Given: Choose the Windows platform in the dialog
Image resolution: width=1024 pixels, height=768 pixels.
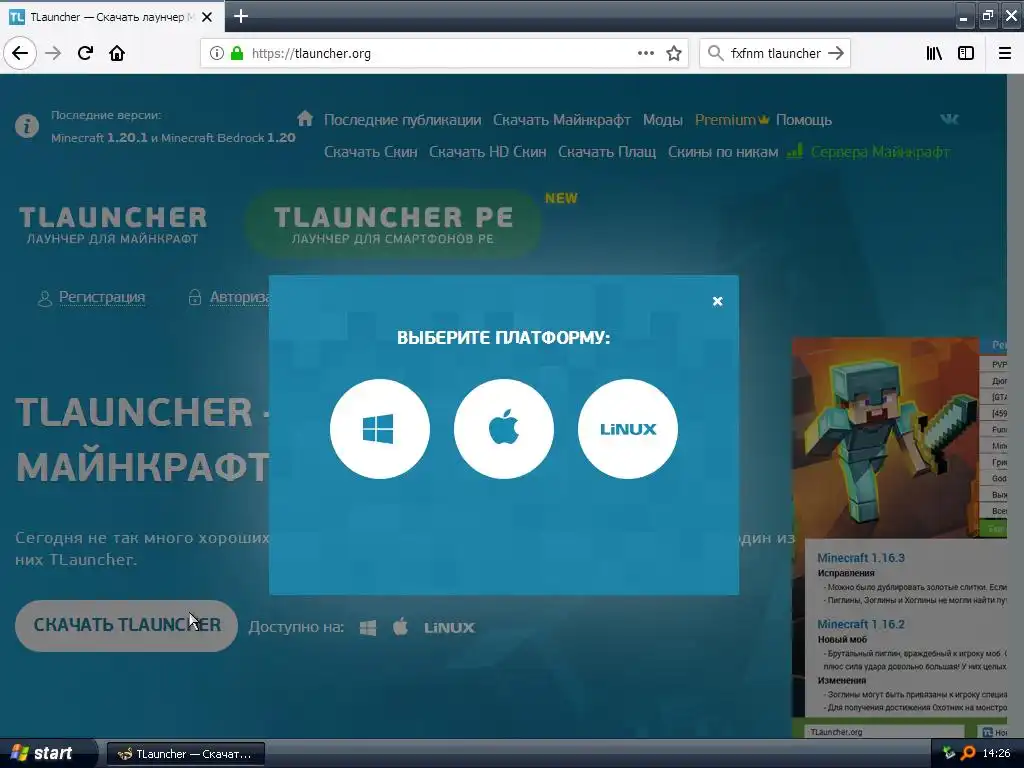Looking at the screenshot, I should (379, 429).
